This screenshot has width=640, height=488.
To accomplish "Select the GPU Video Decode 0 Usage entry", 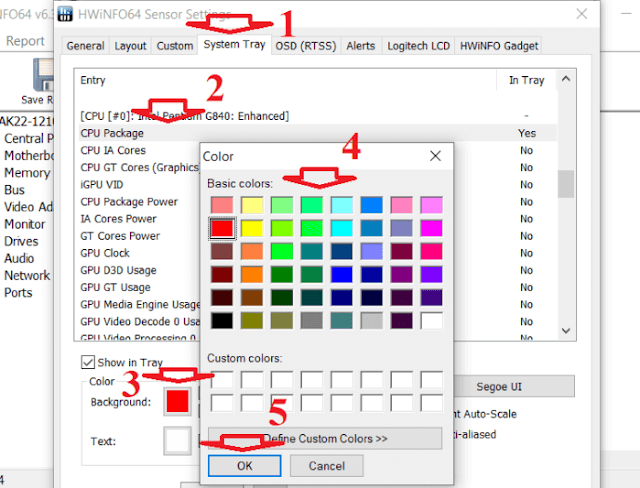I will (140, 322).
